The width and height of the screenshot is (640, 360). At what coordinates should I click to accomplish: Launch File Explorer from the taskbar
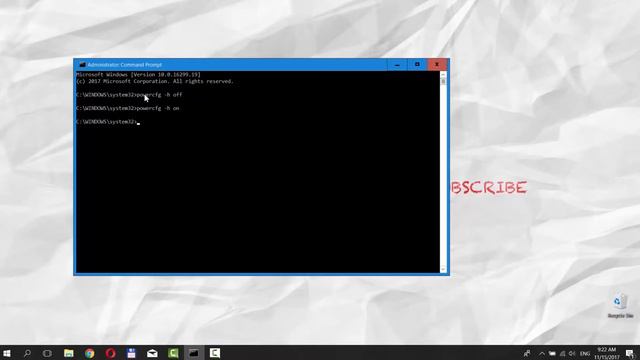tap(69, 353)
